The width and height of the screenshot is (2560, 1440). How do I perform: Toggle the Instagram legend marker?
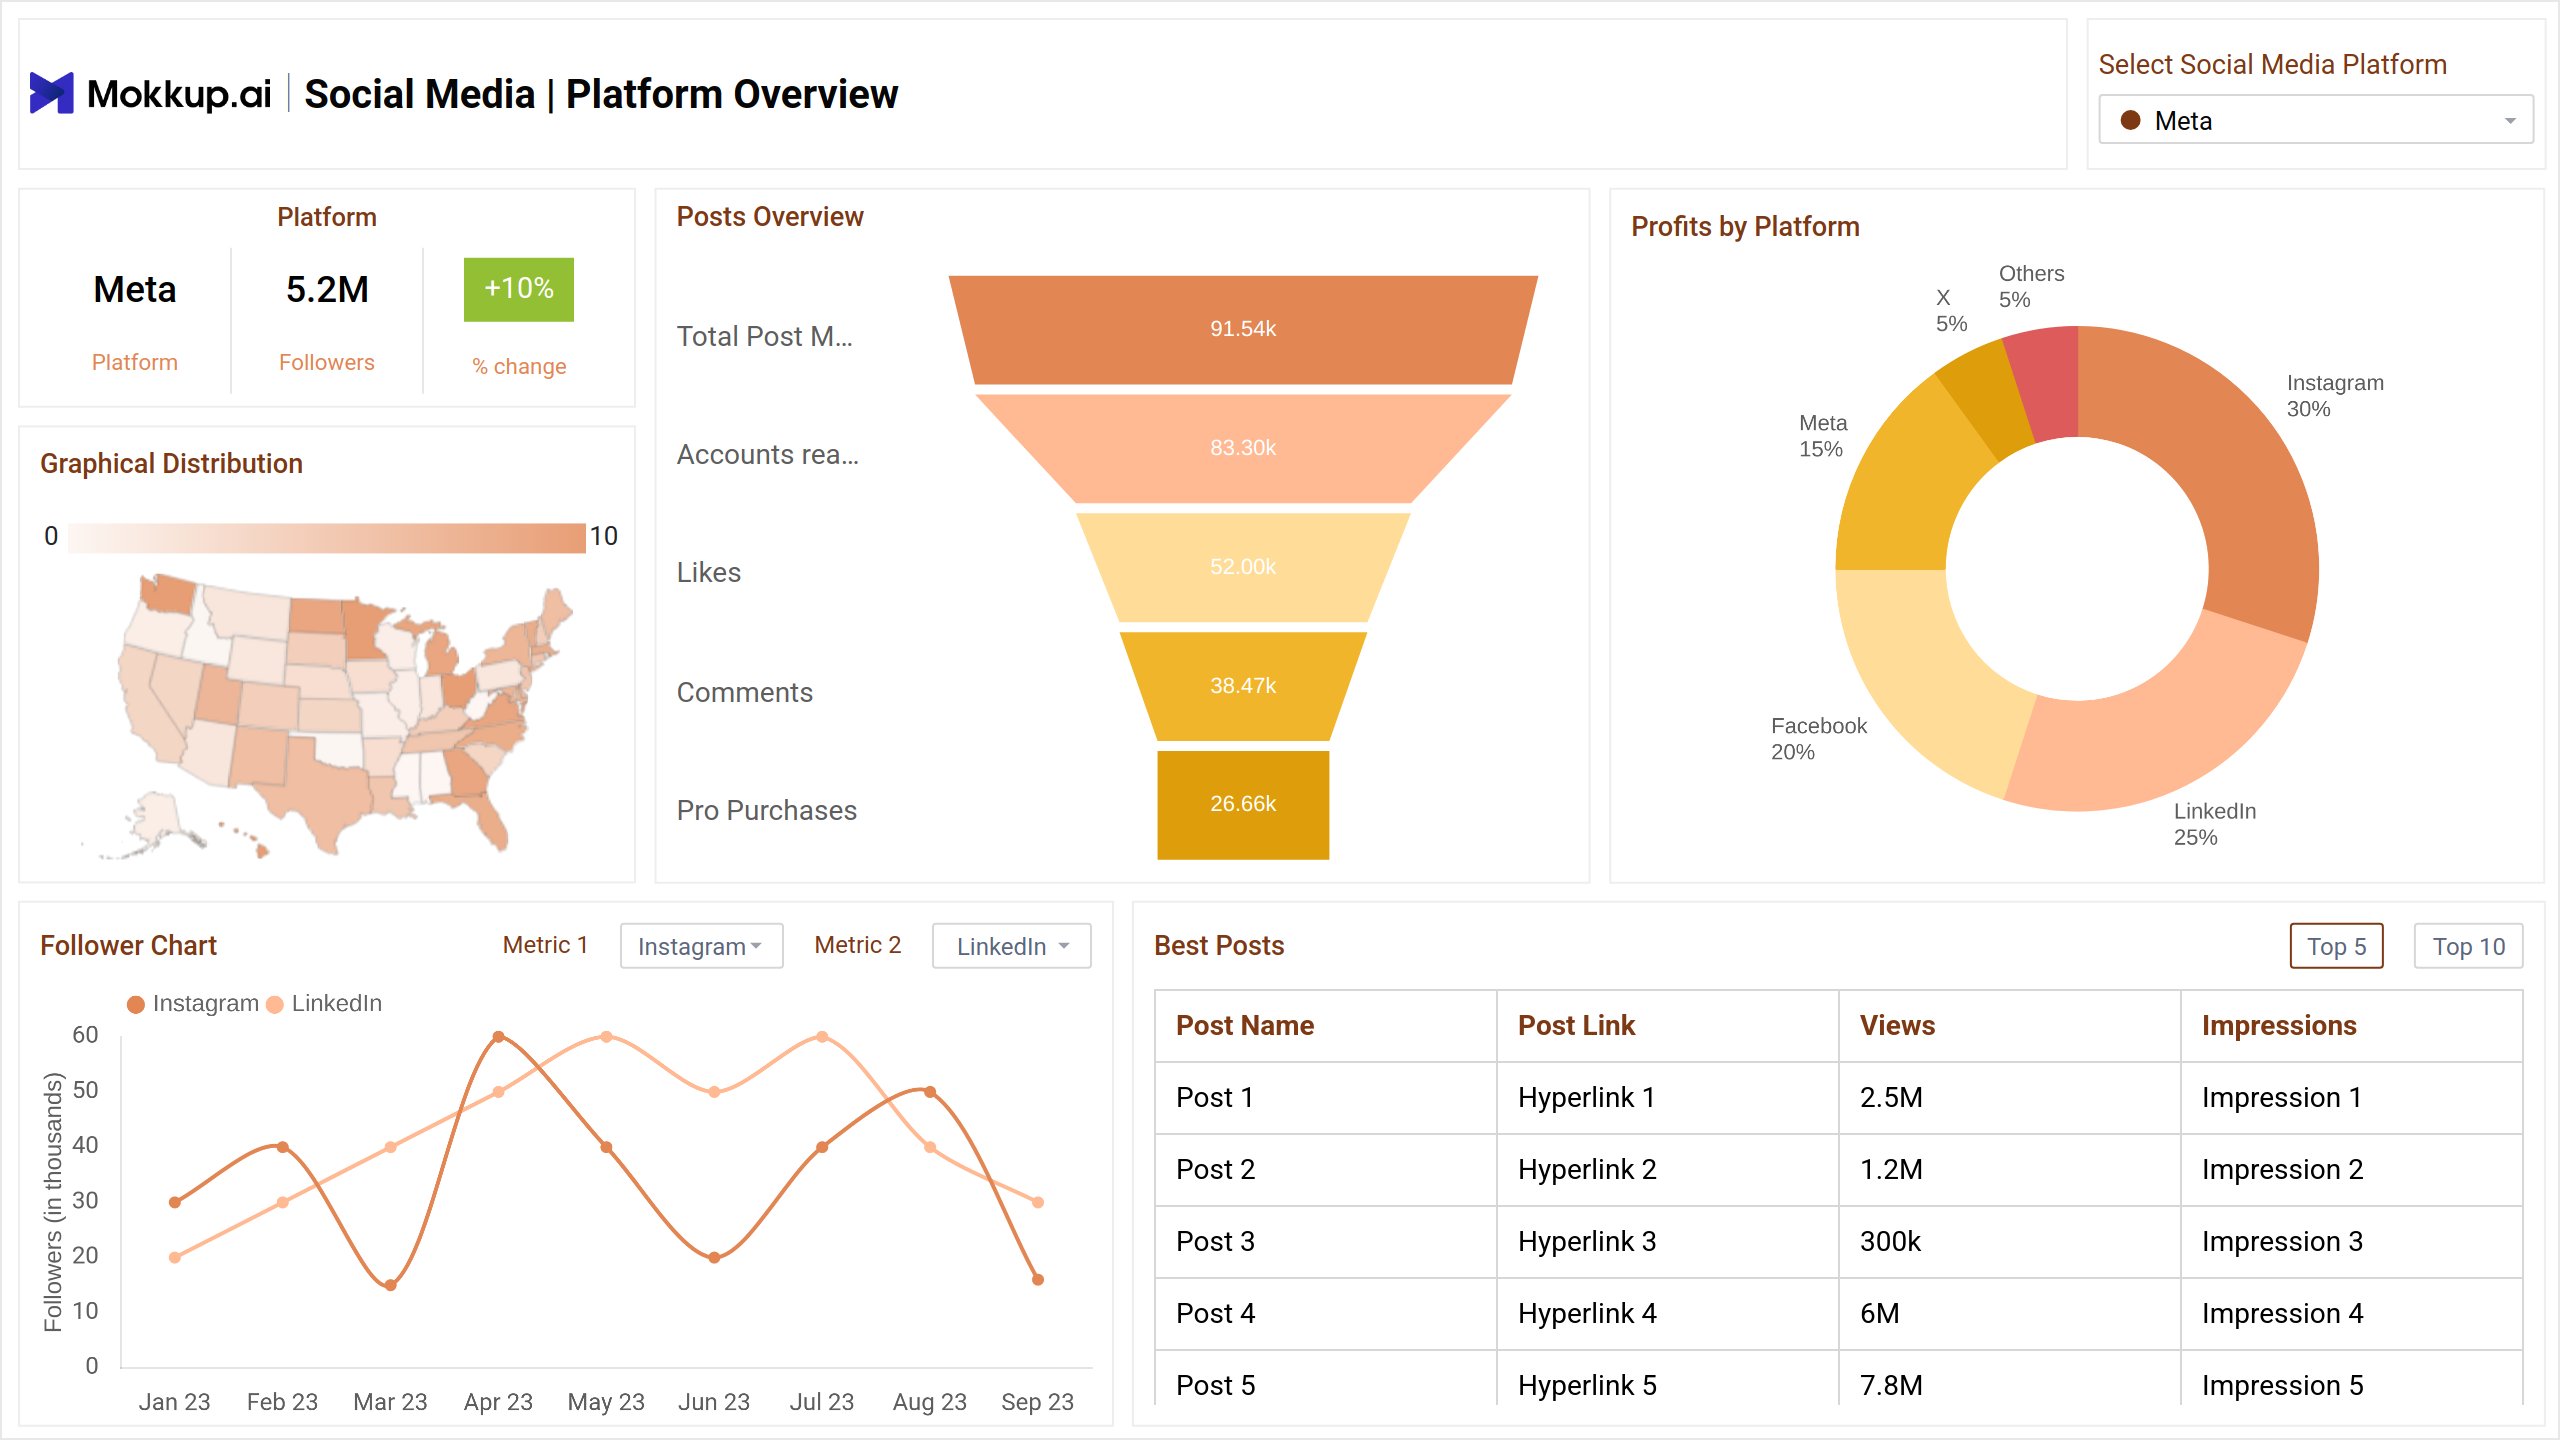click(x=136, y=1004)
